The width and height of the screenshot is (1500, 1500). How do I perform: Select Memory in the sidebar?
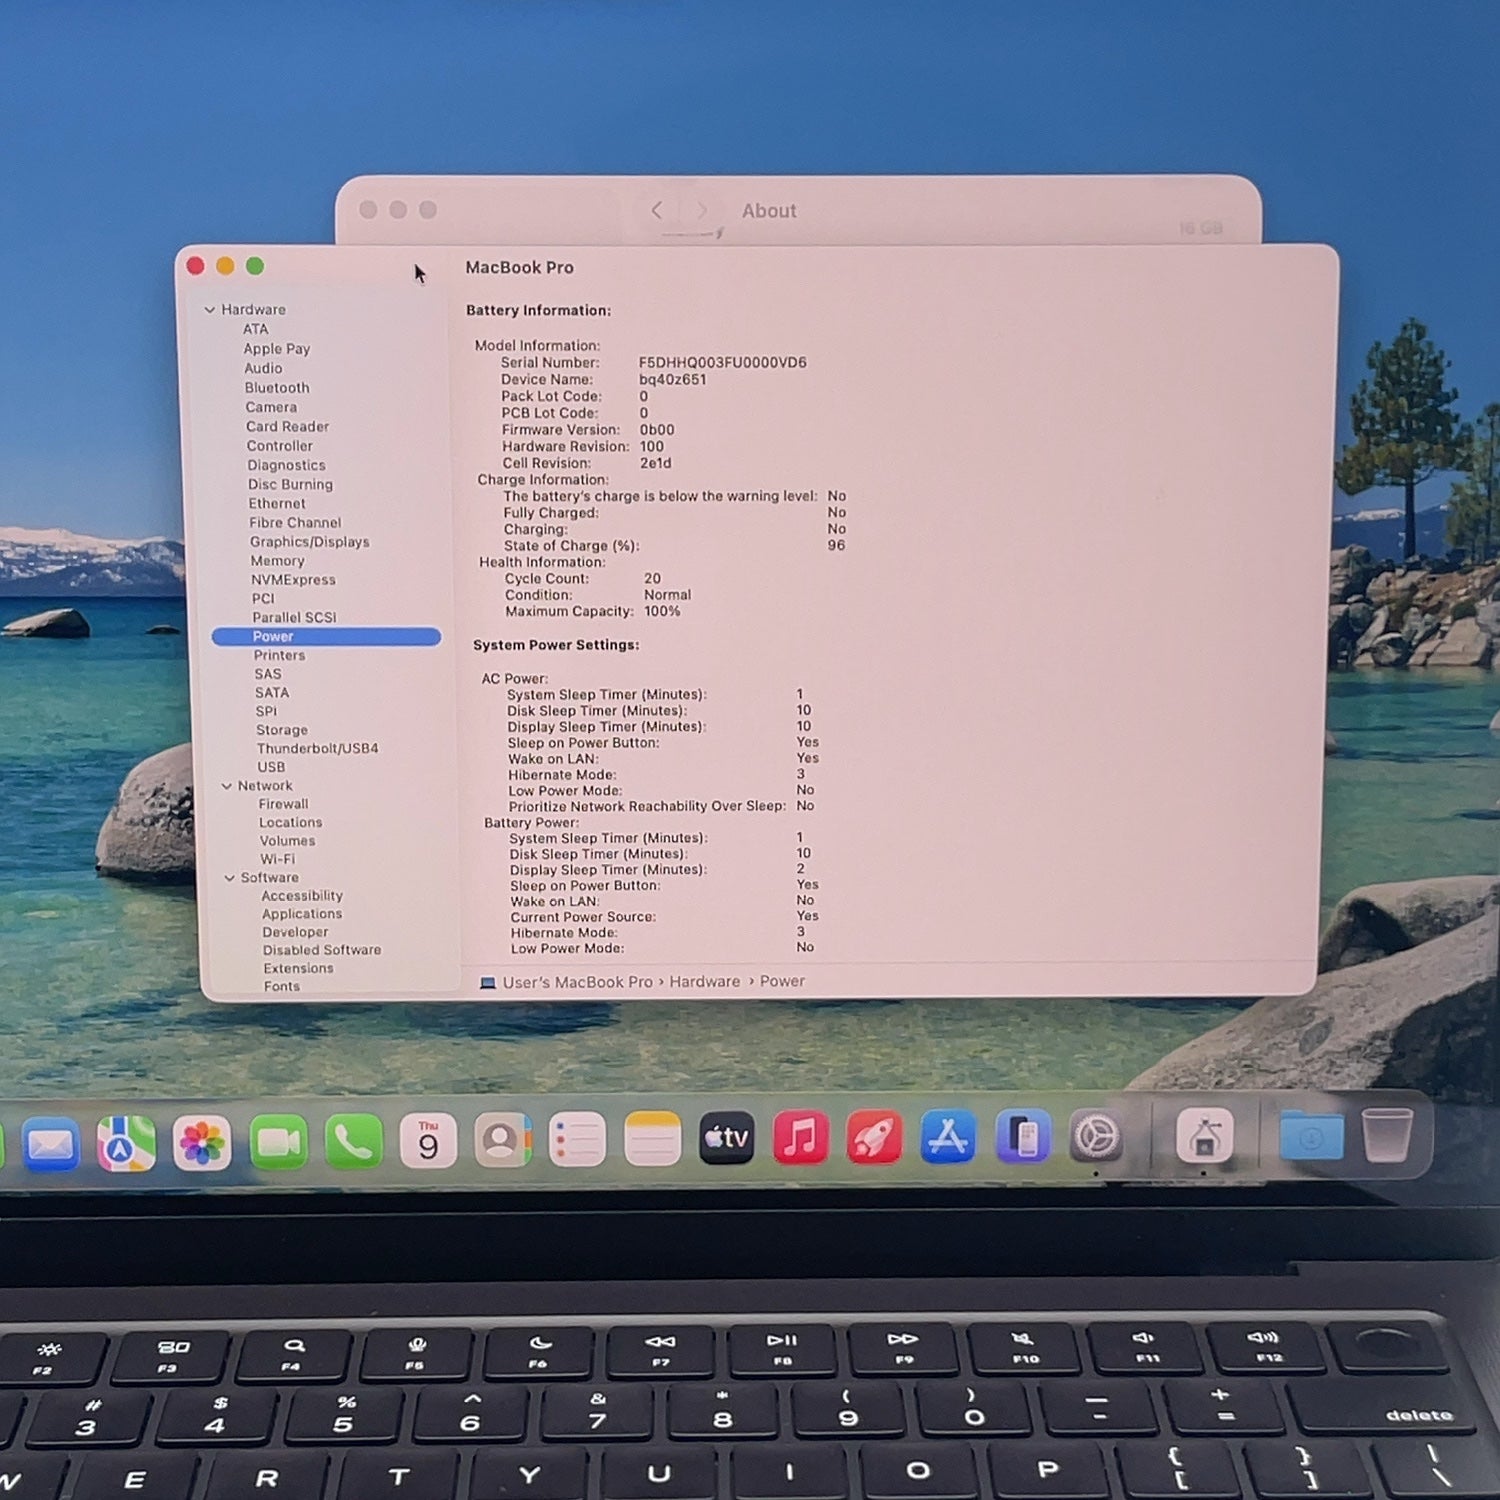click(x=277, y=561)
